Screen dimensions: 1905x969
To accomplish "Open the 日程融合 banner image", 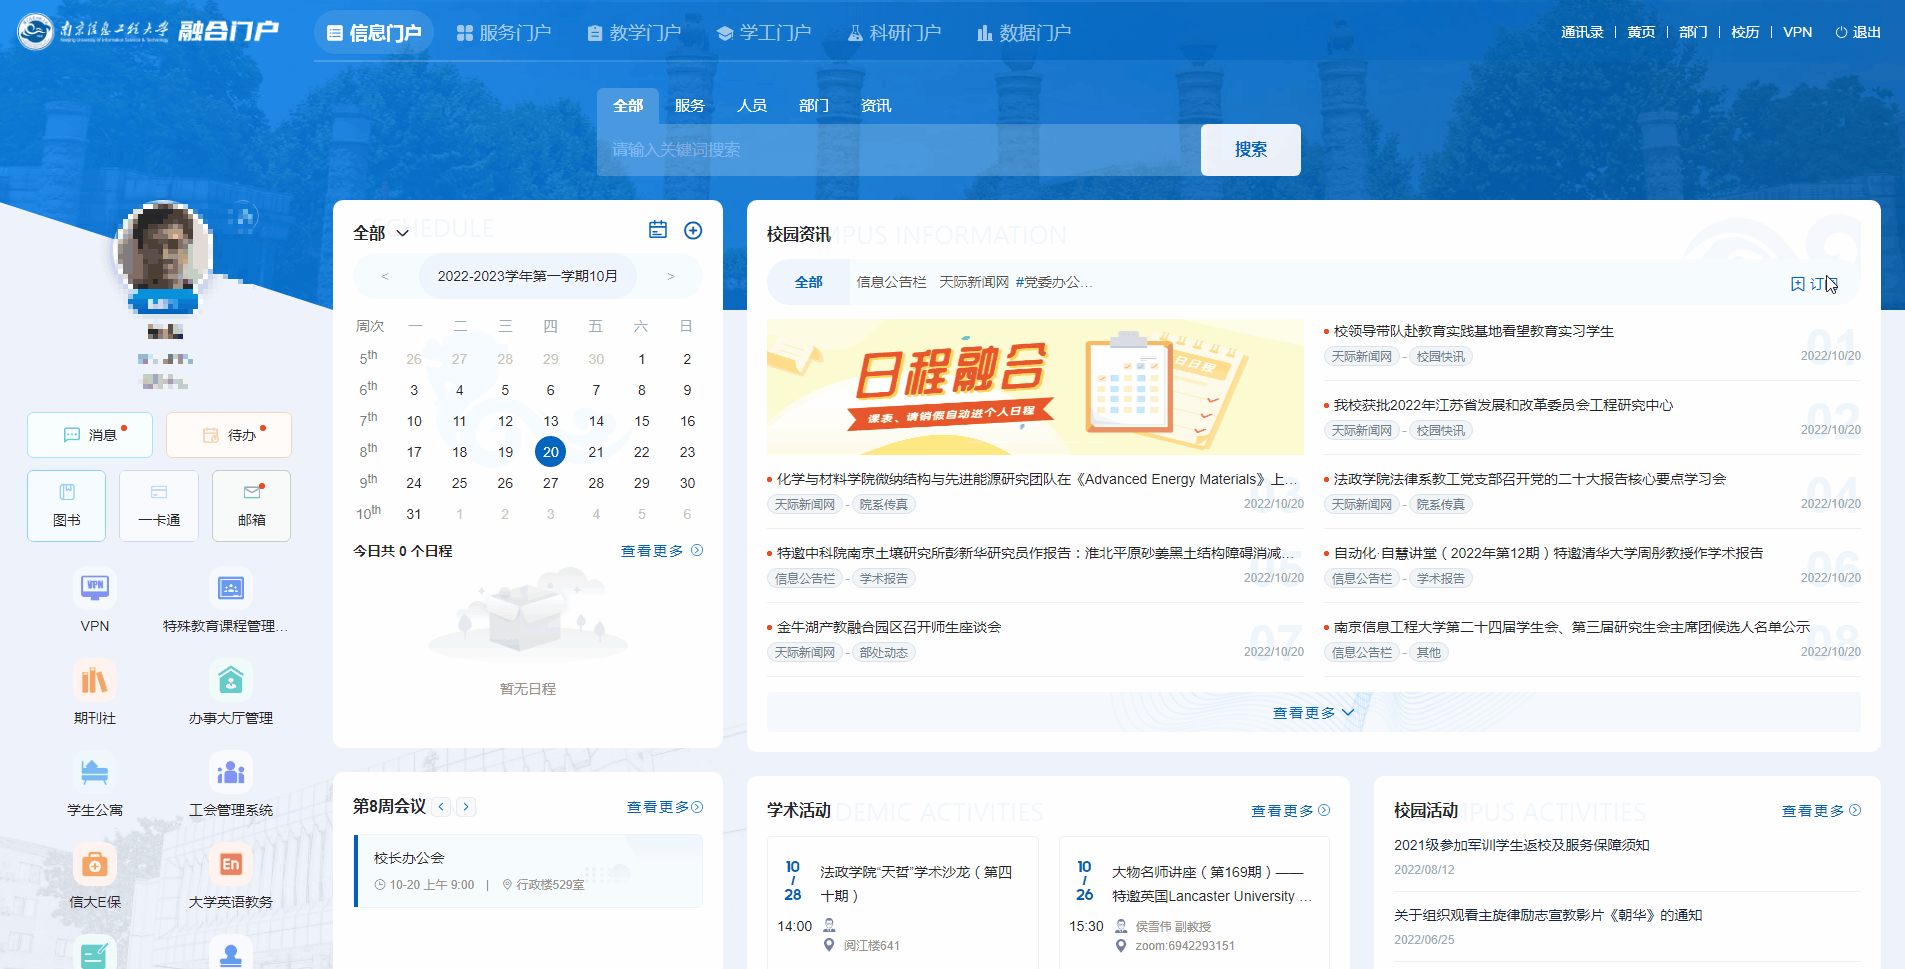I will point(1035,387).
